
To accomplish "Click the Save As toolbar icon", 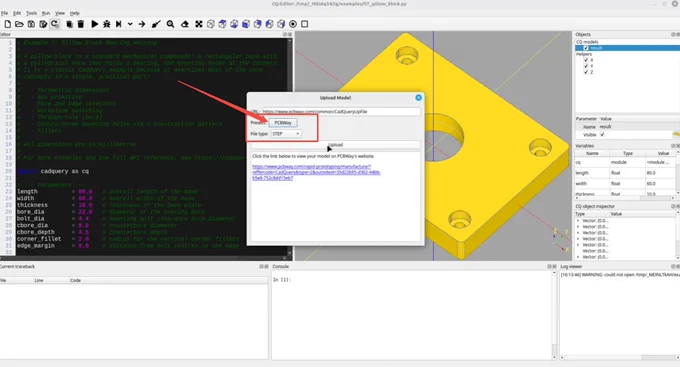I will 43,24.
